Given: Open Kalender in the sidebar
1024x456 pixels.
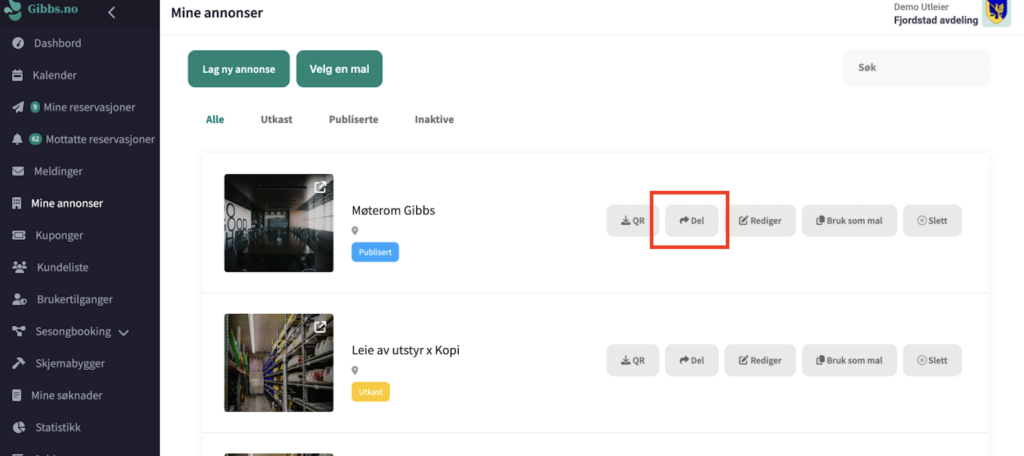Looking at the screenshot, I should [54, 75].
